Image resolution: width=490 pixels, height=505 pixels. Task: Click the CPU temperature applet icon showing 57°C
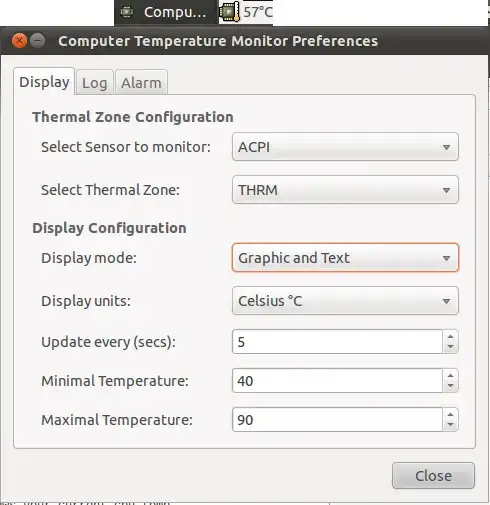[229, 12]
